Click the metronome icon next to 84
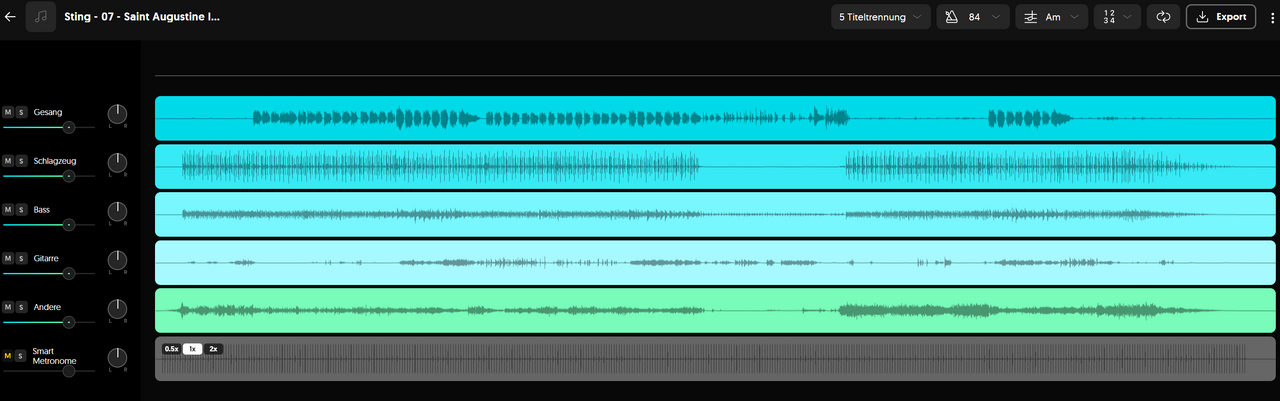The height and width of the screenshot is (401, 1280). [951, 17]
